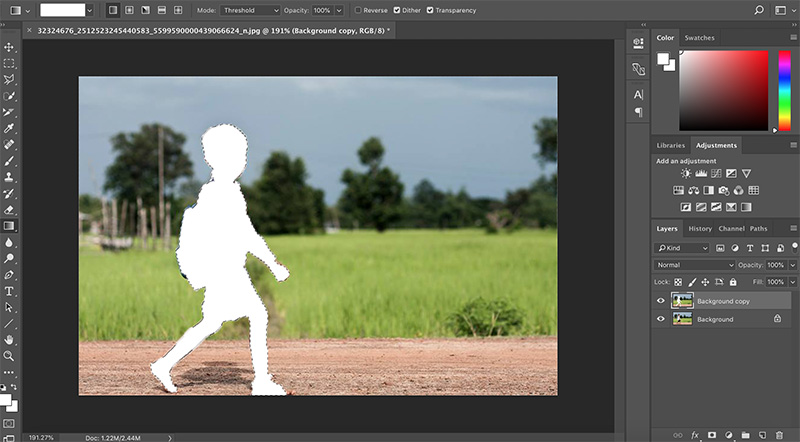The height and width of the screenshot is (442, 800).
Task: Select the Quick Selection tool
Action: point(9,96)
